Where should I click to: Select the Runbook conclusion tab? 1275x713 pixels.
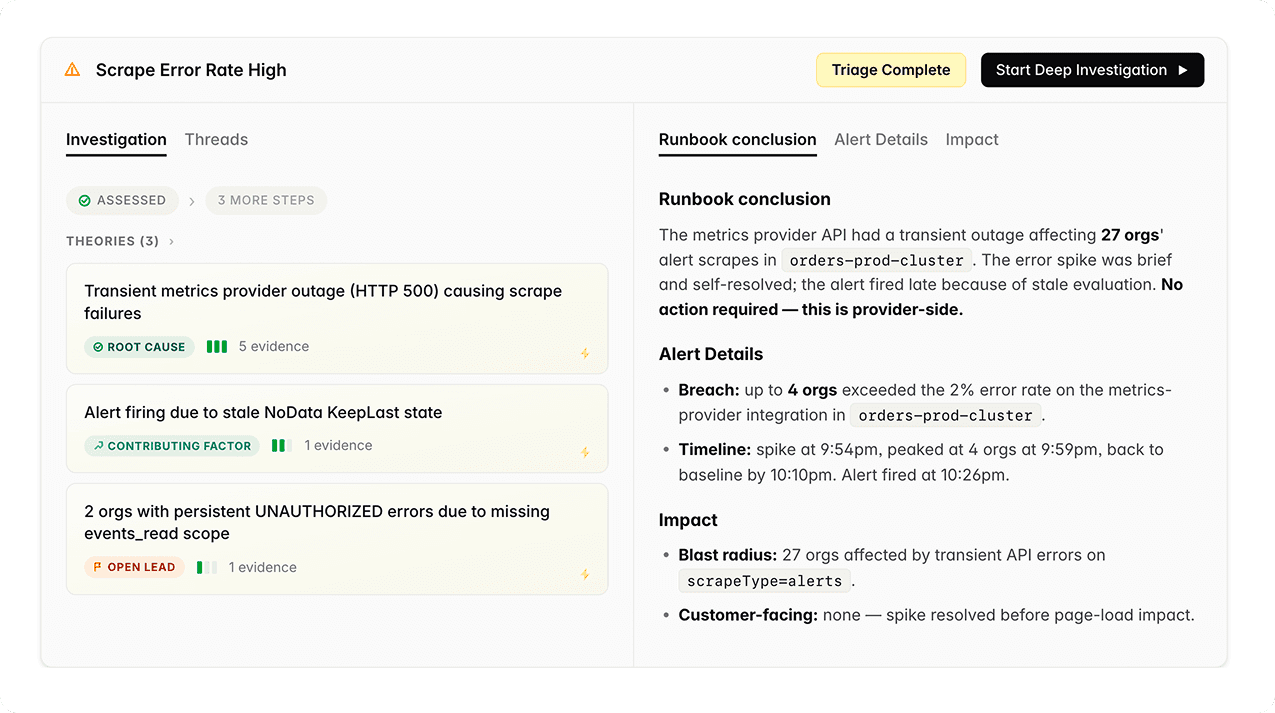738,140
